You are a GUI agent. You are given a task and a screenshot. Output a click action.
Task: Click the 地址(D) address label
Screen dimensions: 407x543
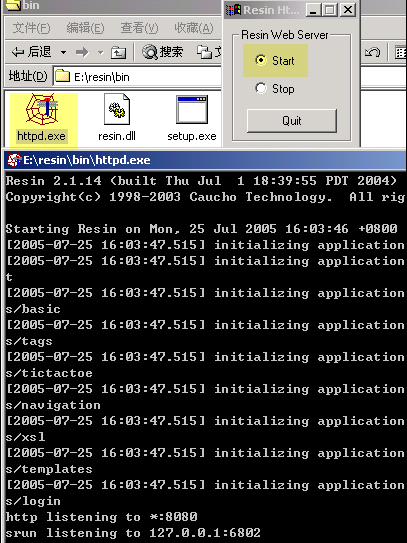[28, 76]
